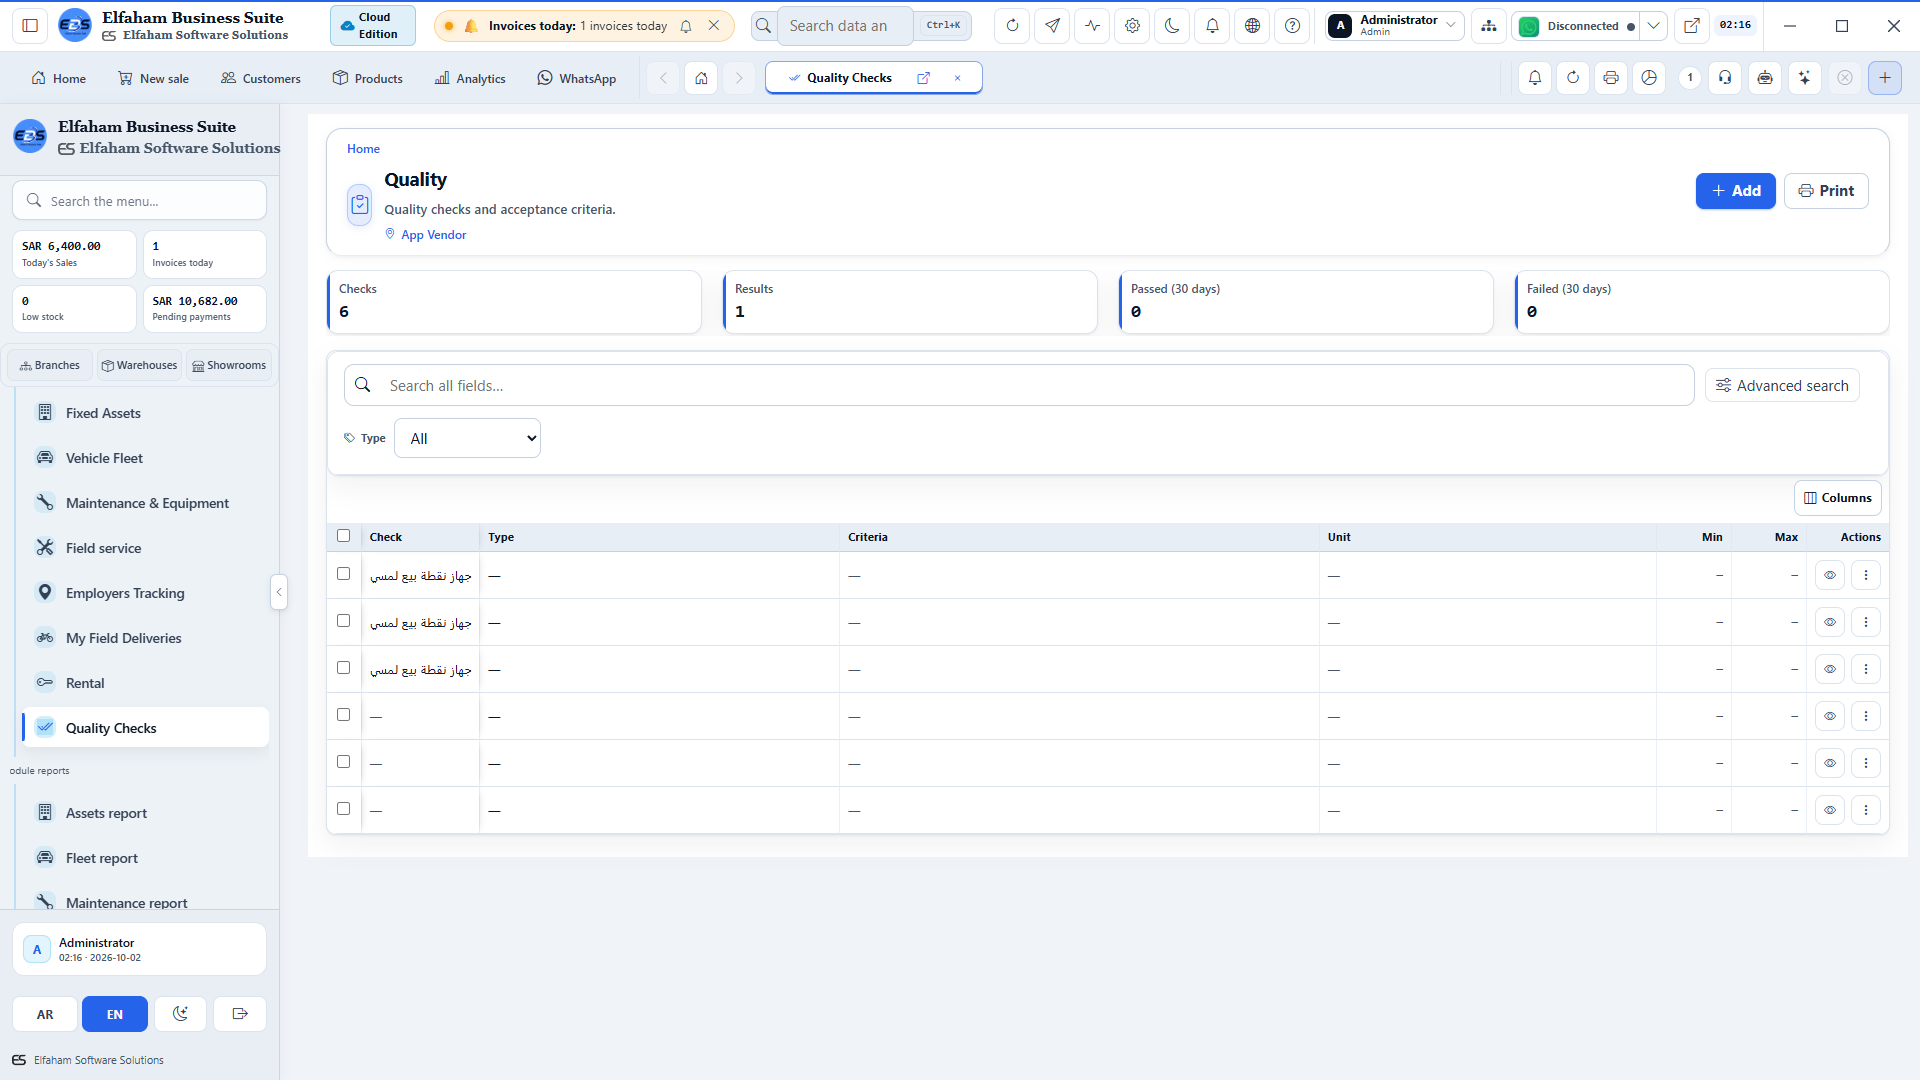Pop out Quality Checks tab externally
This screenshot has width=1920, height=1080.
923,78
